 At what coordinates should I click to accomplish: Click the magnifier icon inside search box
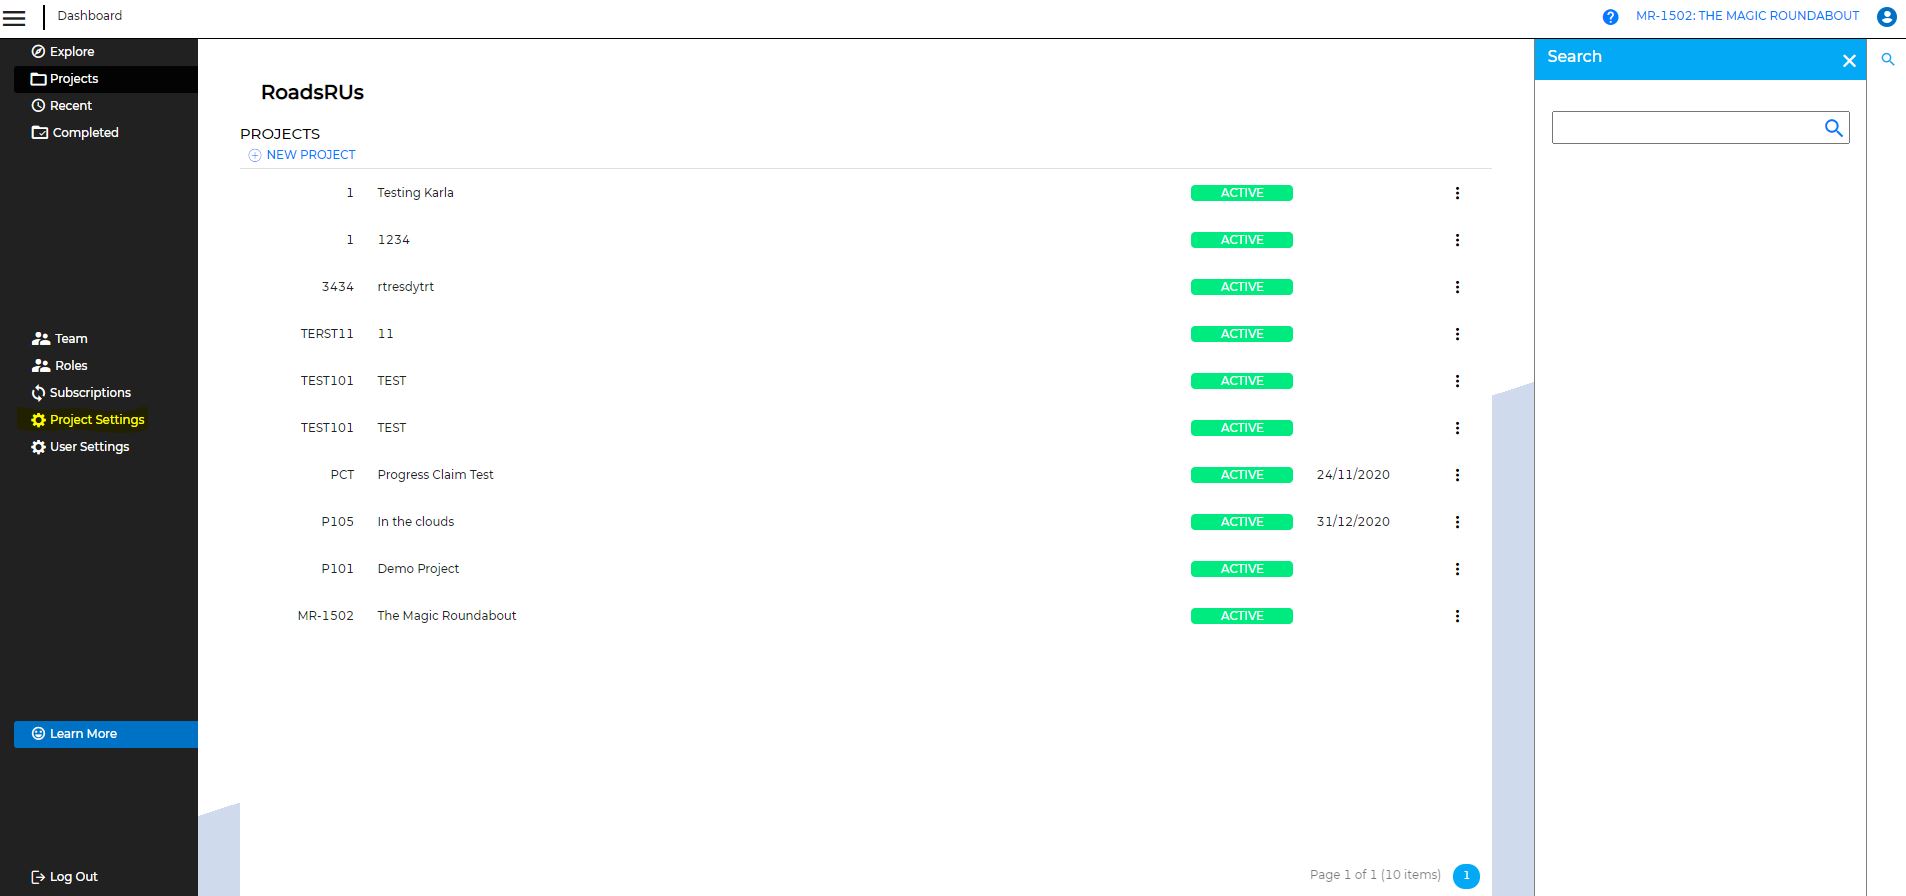[x=1833, y=128]
